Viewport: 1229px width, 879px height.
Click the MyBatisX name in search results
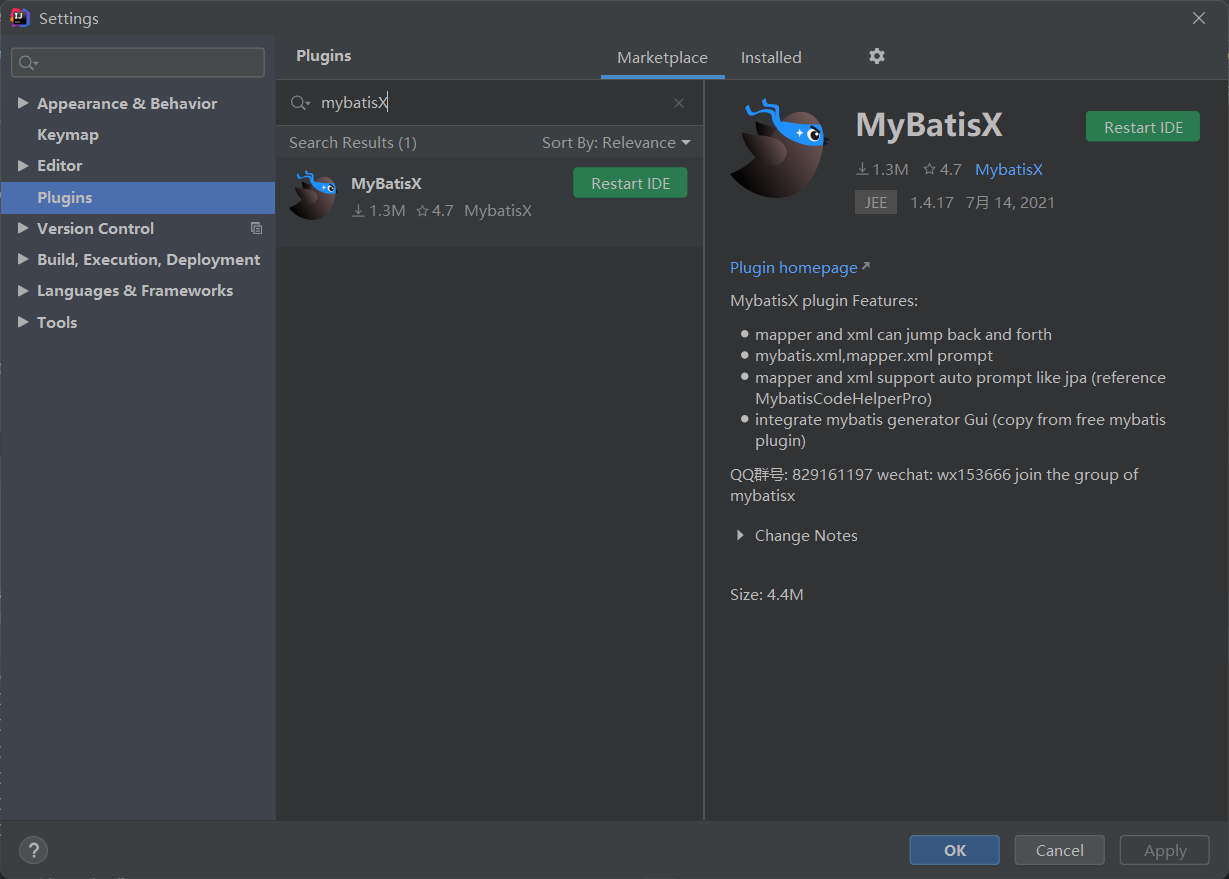pyautogui.click(x=386, y=184)
